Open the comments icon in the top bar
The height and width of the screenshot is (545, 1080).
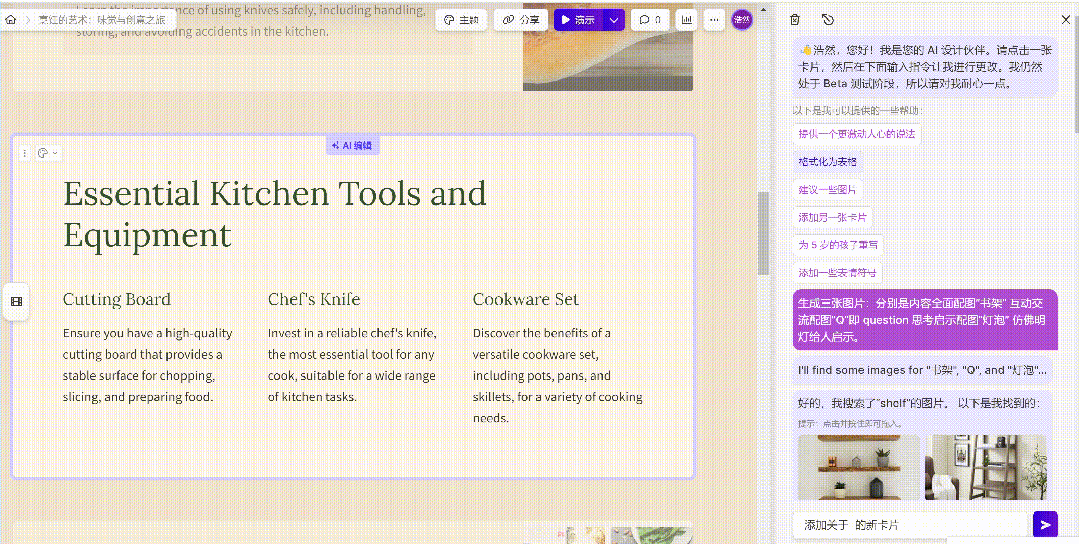(650, 19)
